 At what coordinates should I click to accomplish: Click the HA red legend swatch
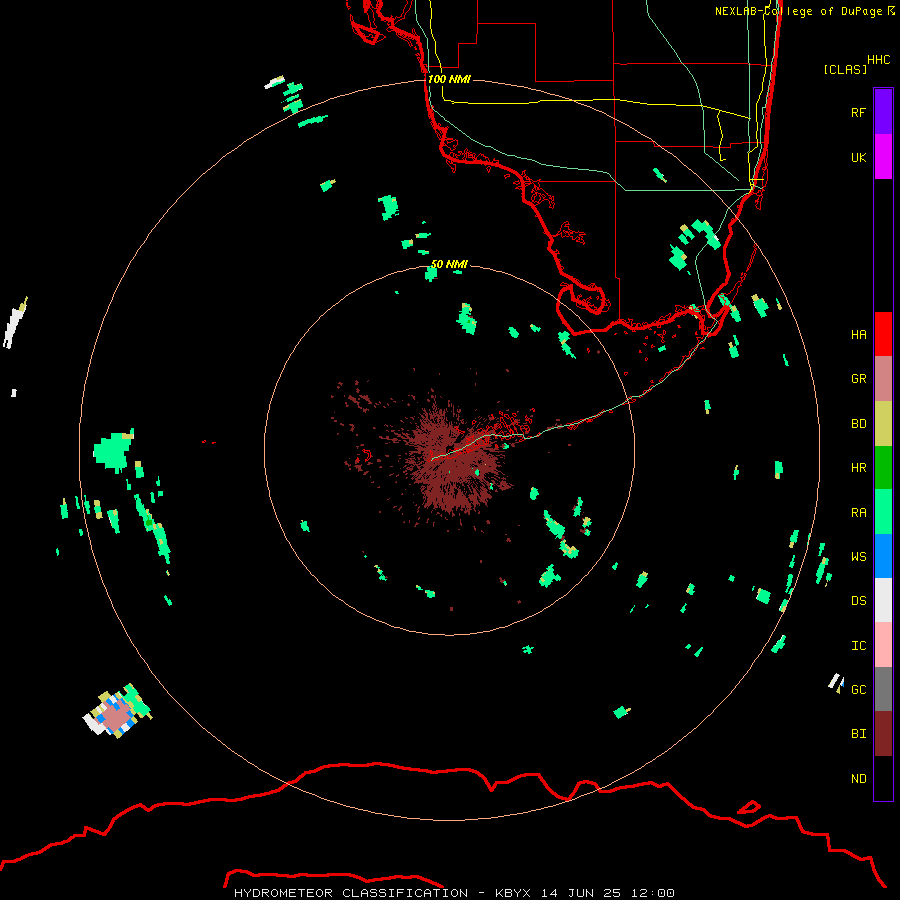pyautogui.click(x=883, y=334)
